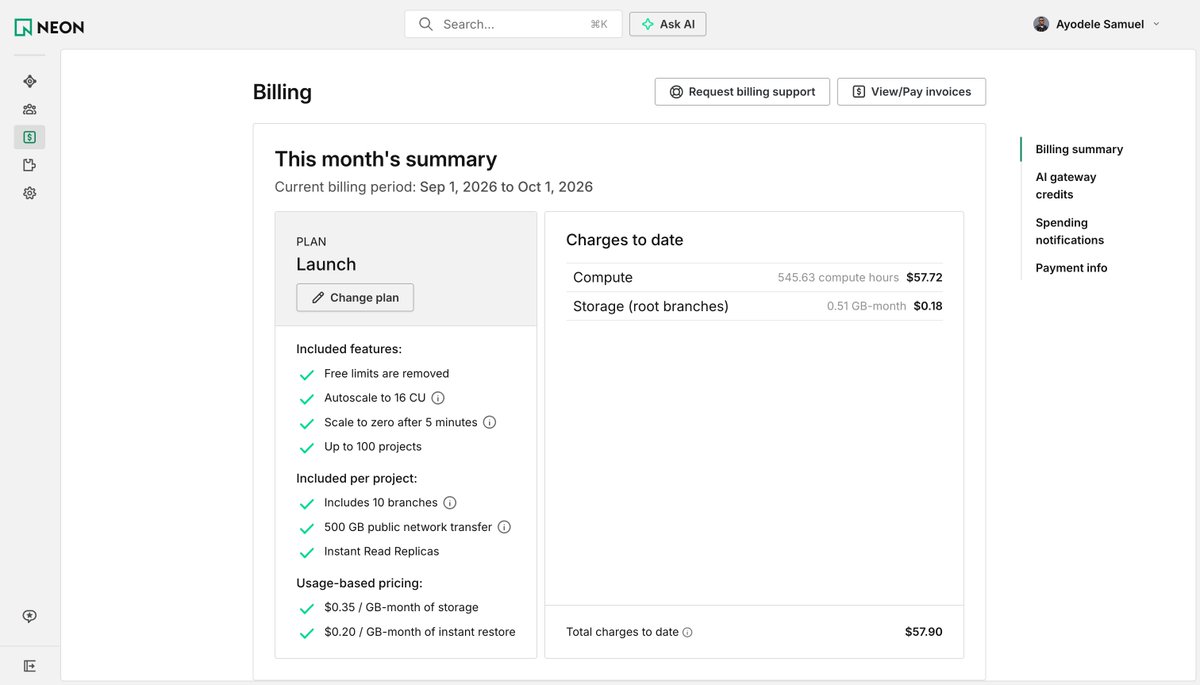Screen dimensions: 1200x685
Task: Show info for Includes 10 branches
Action: coord(450,503)
